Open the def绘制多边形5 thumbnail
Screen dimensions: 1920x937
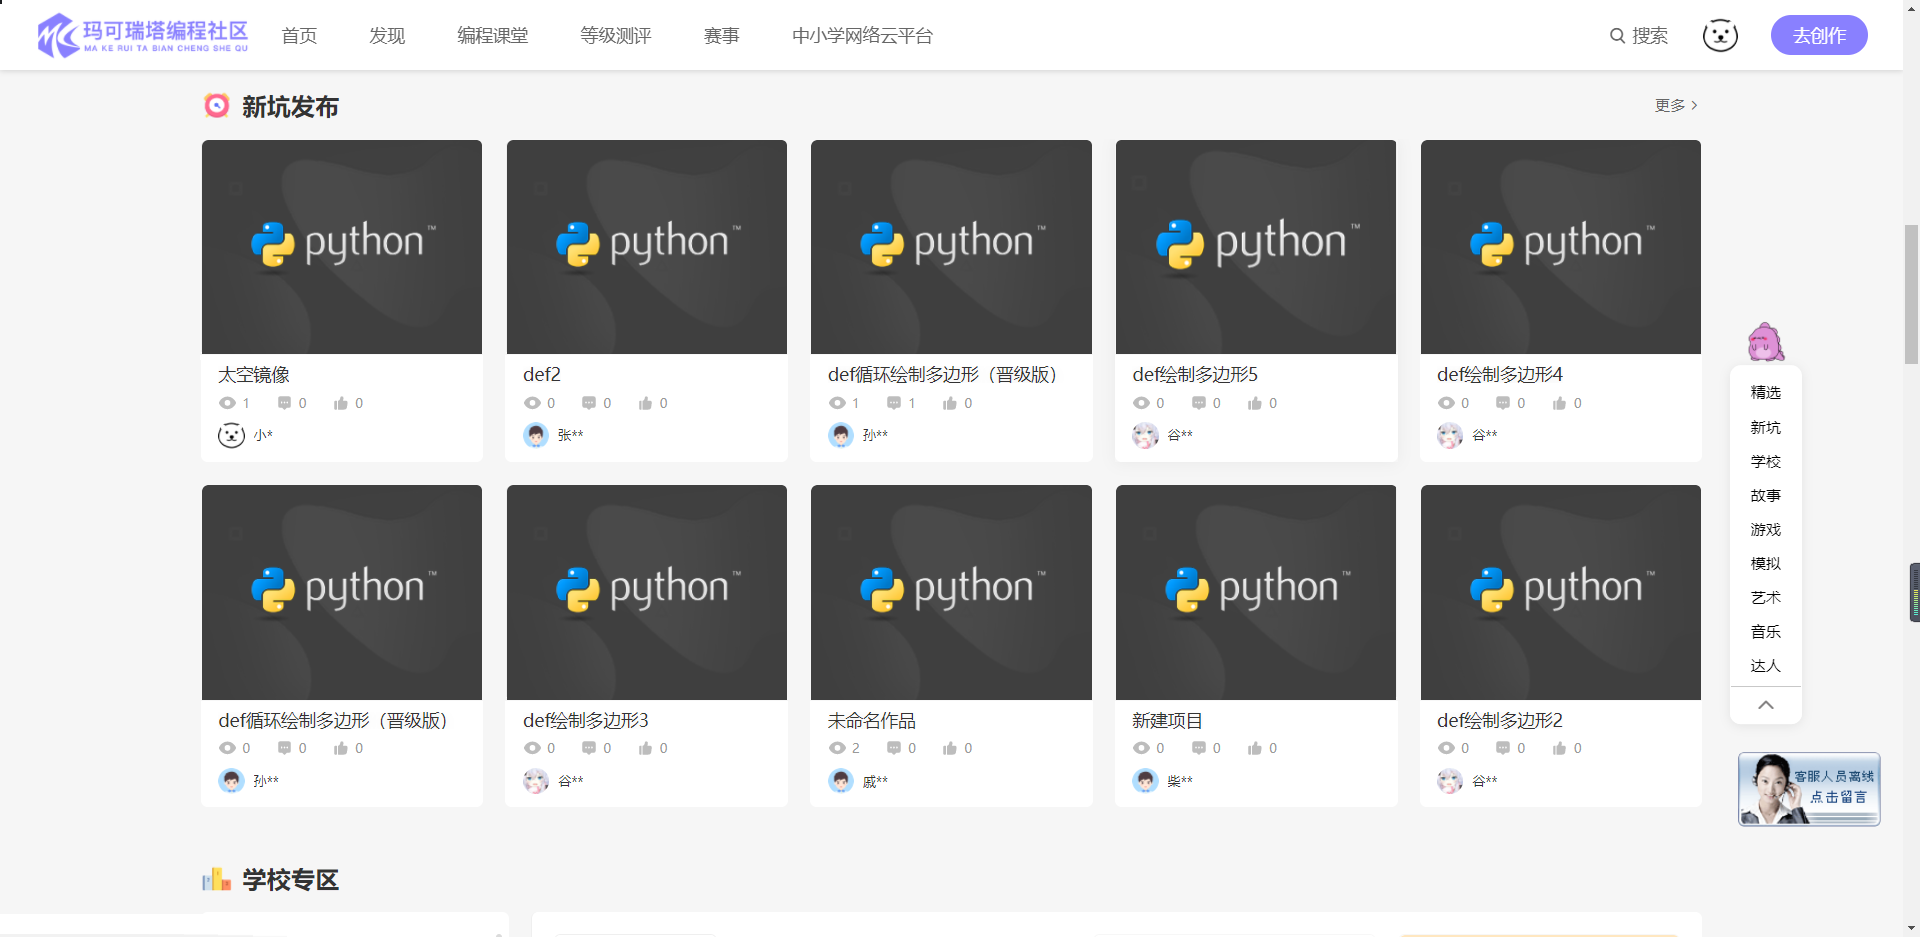[1256, 247]
